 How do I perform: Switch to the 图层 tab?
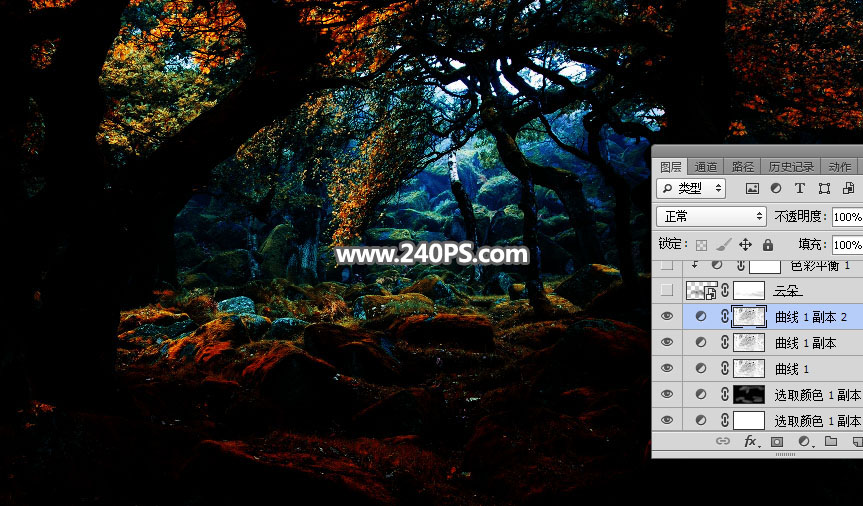coord(670,167)
